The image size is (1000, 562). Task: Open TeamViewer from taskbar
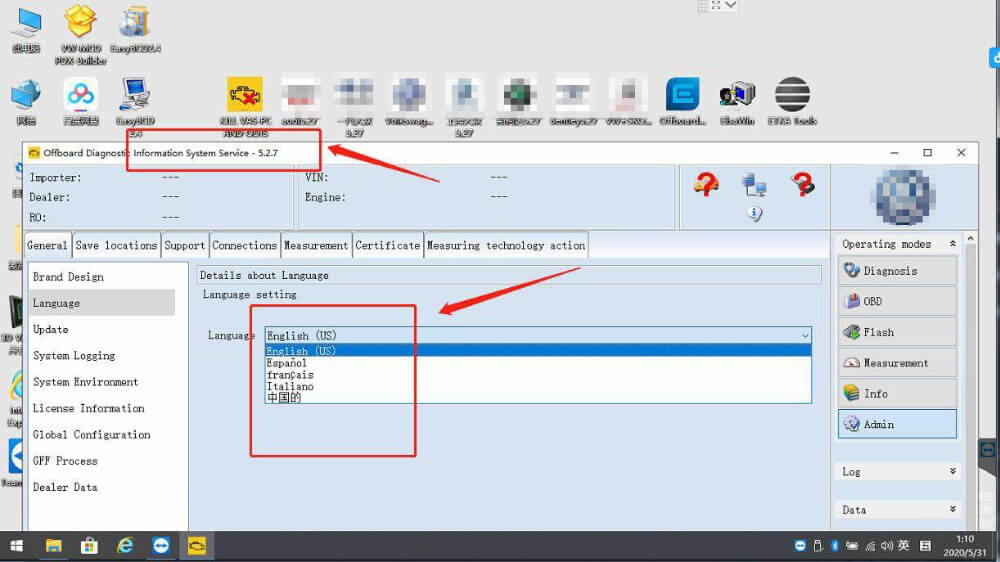pyautogui.click(x=161, y=546)
